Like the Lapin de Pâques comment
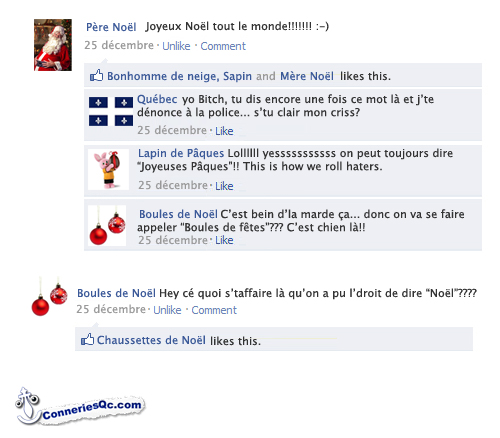This screenshot has width=500, height=438. (224, 186)
